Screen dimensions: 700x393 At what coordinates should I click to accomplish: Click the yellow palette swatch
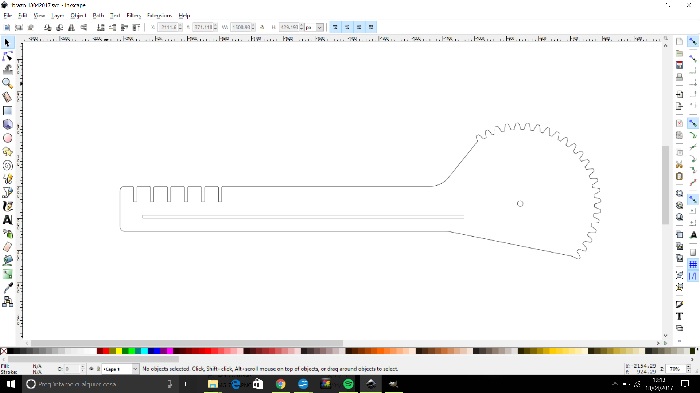(x=119, y=351)
